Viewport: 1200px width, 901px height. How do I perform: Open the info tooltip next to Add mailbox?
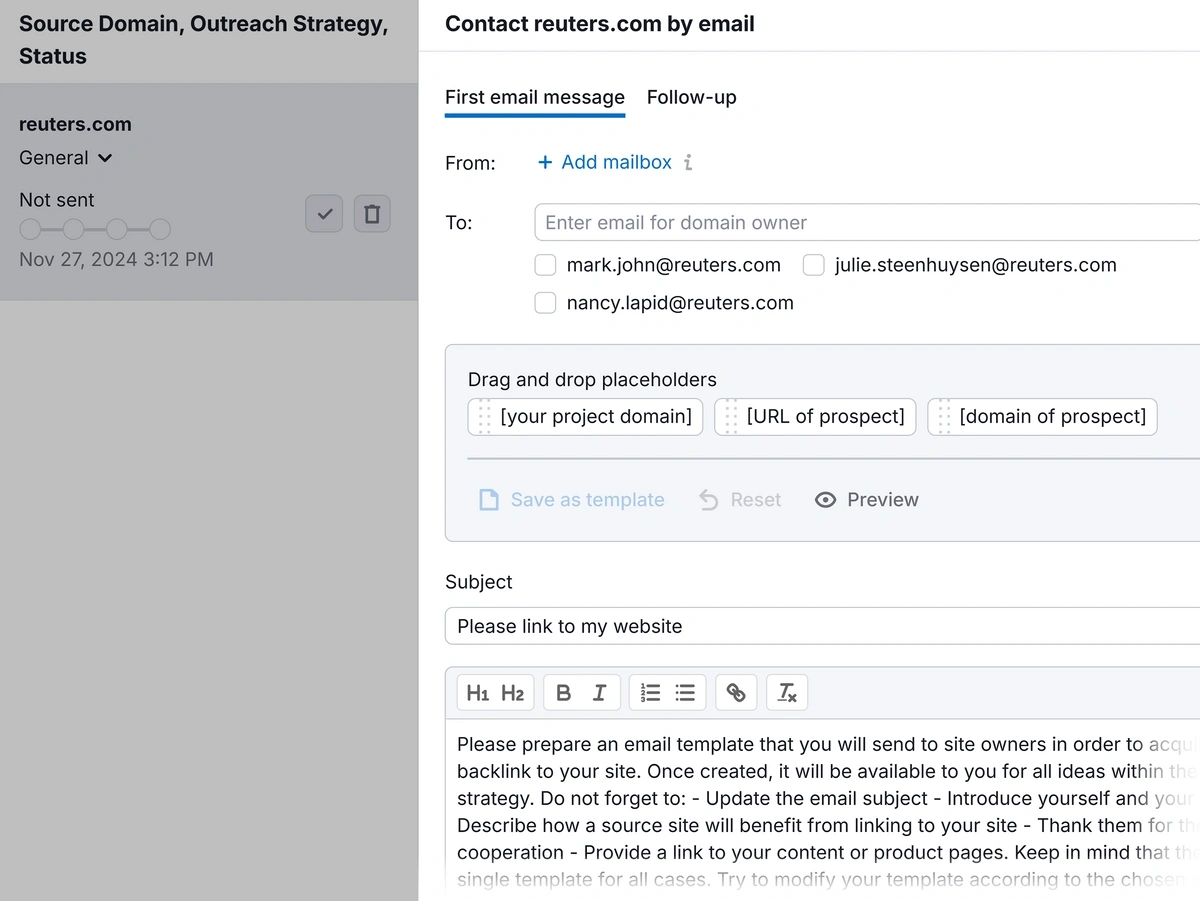pyautogui.click(x=691, y=162)
